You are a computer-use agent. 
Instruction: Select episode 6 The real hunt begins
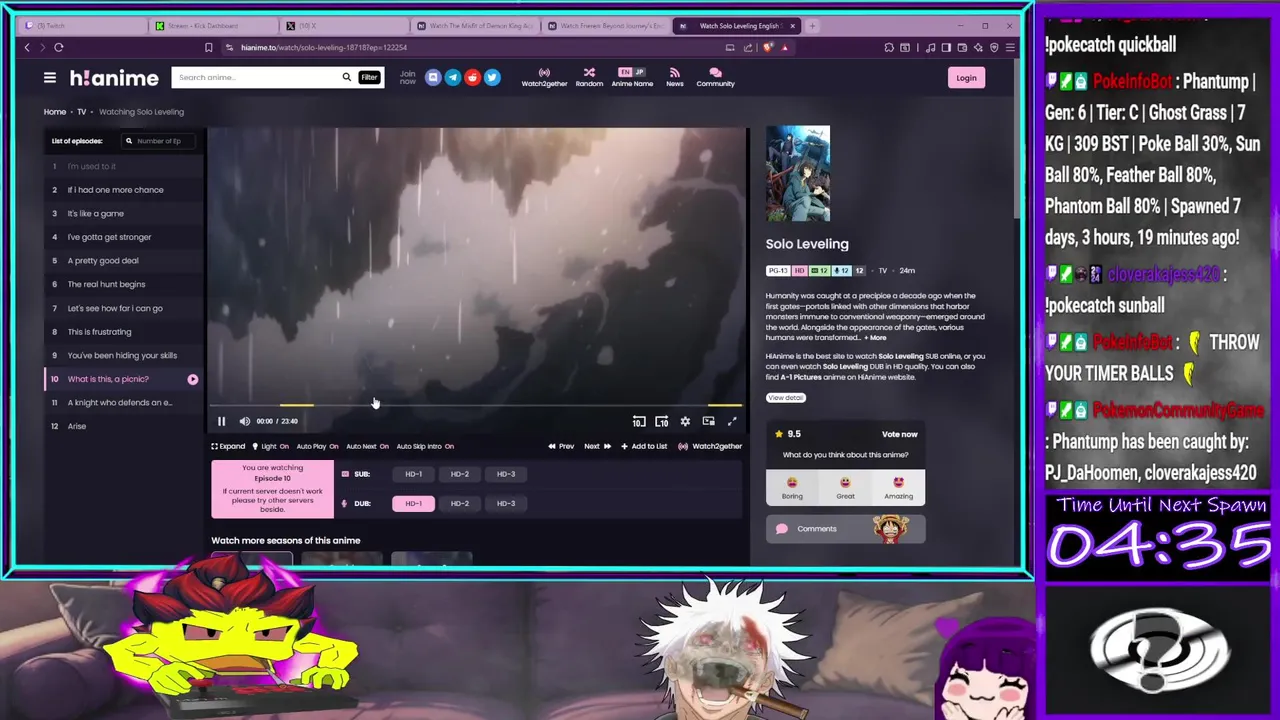point(124,284)
